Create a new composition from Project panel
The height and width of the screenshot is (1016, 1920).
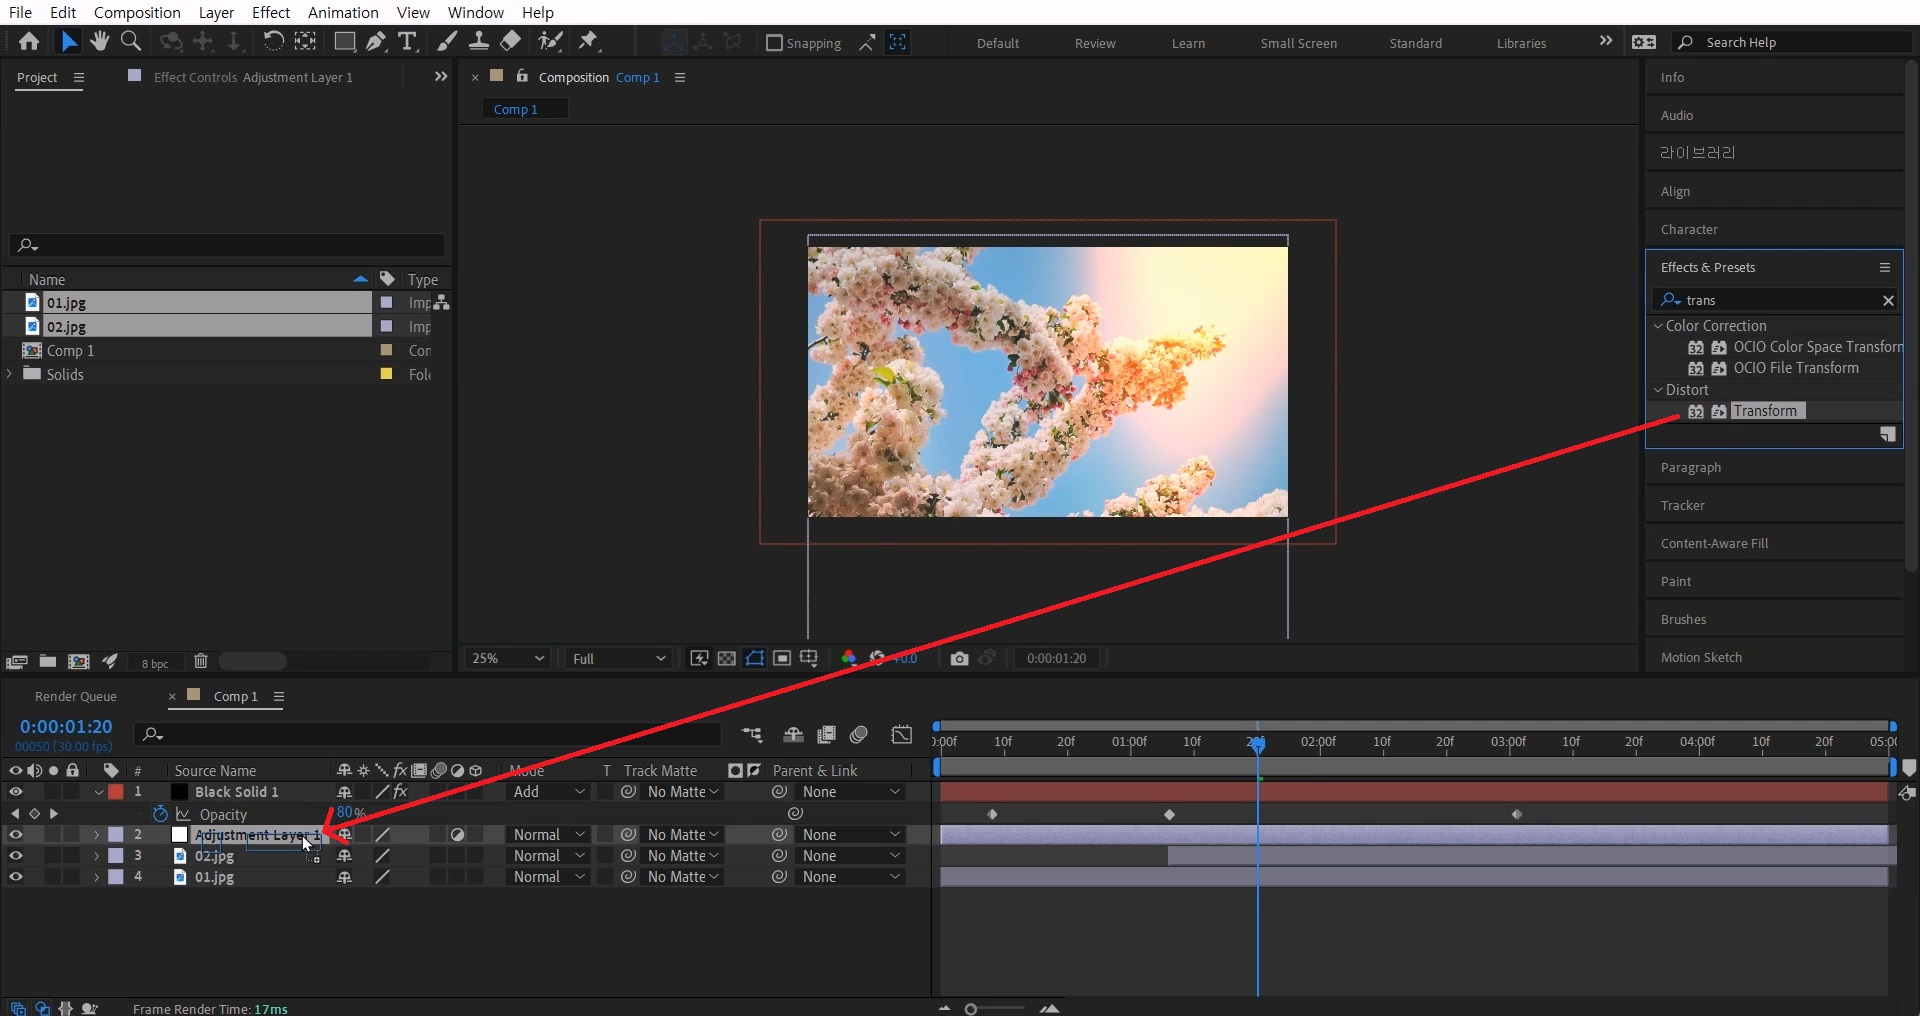(x=78, y=661)
